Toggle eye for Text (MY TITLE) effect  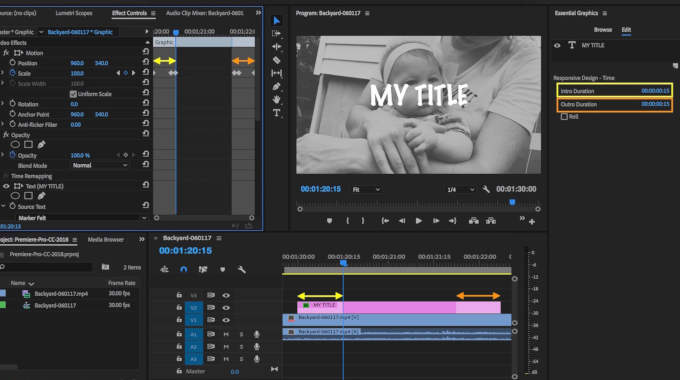pos(6,186)
